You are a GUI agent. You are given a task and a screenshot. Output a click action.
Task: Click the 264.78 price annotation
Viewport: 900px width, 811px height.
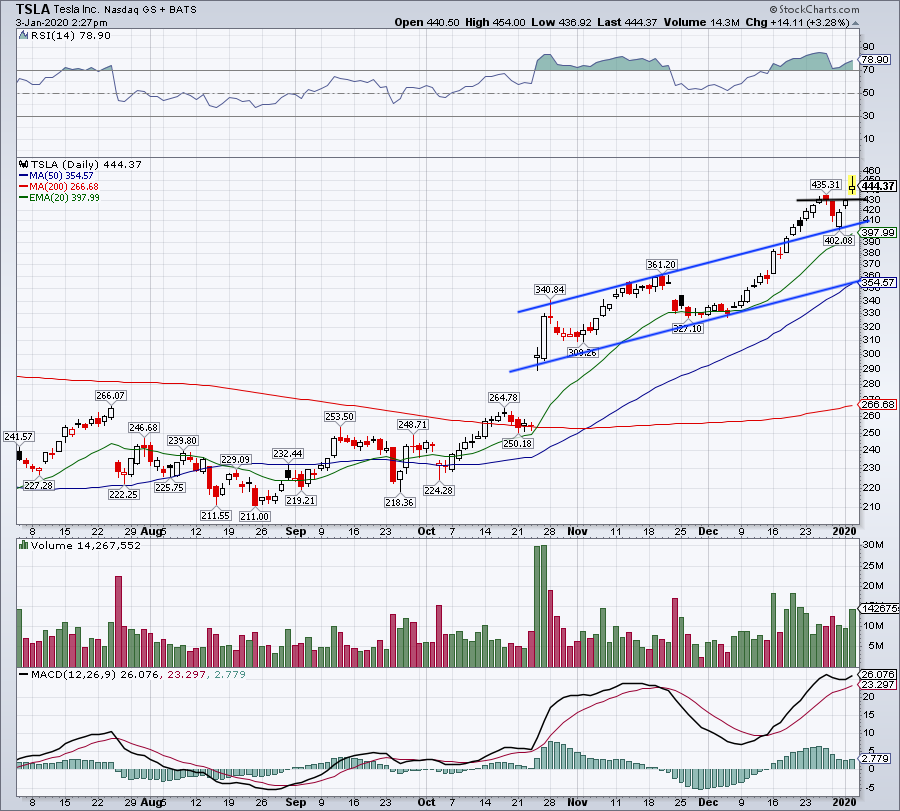point(503,397)
